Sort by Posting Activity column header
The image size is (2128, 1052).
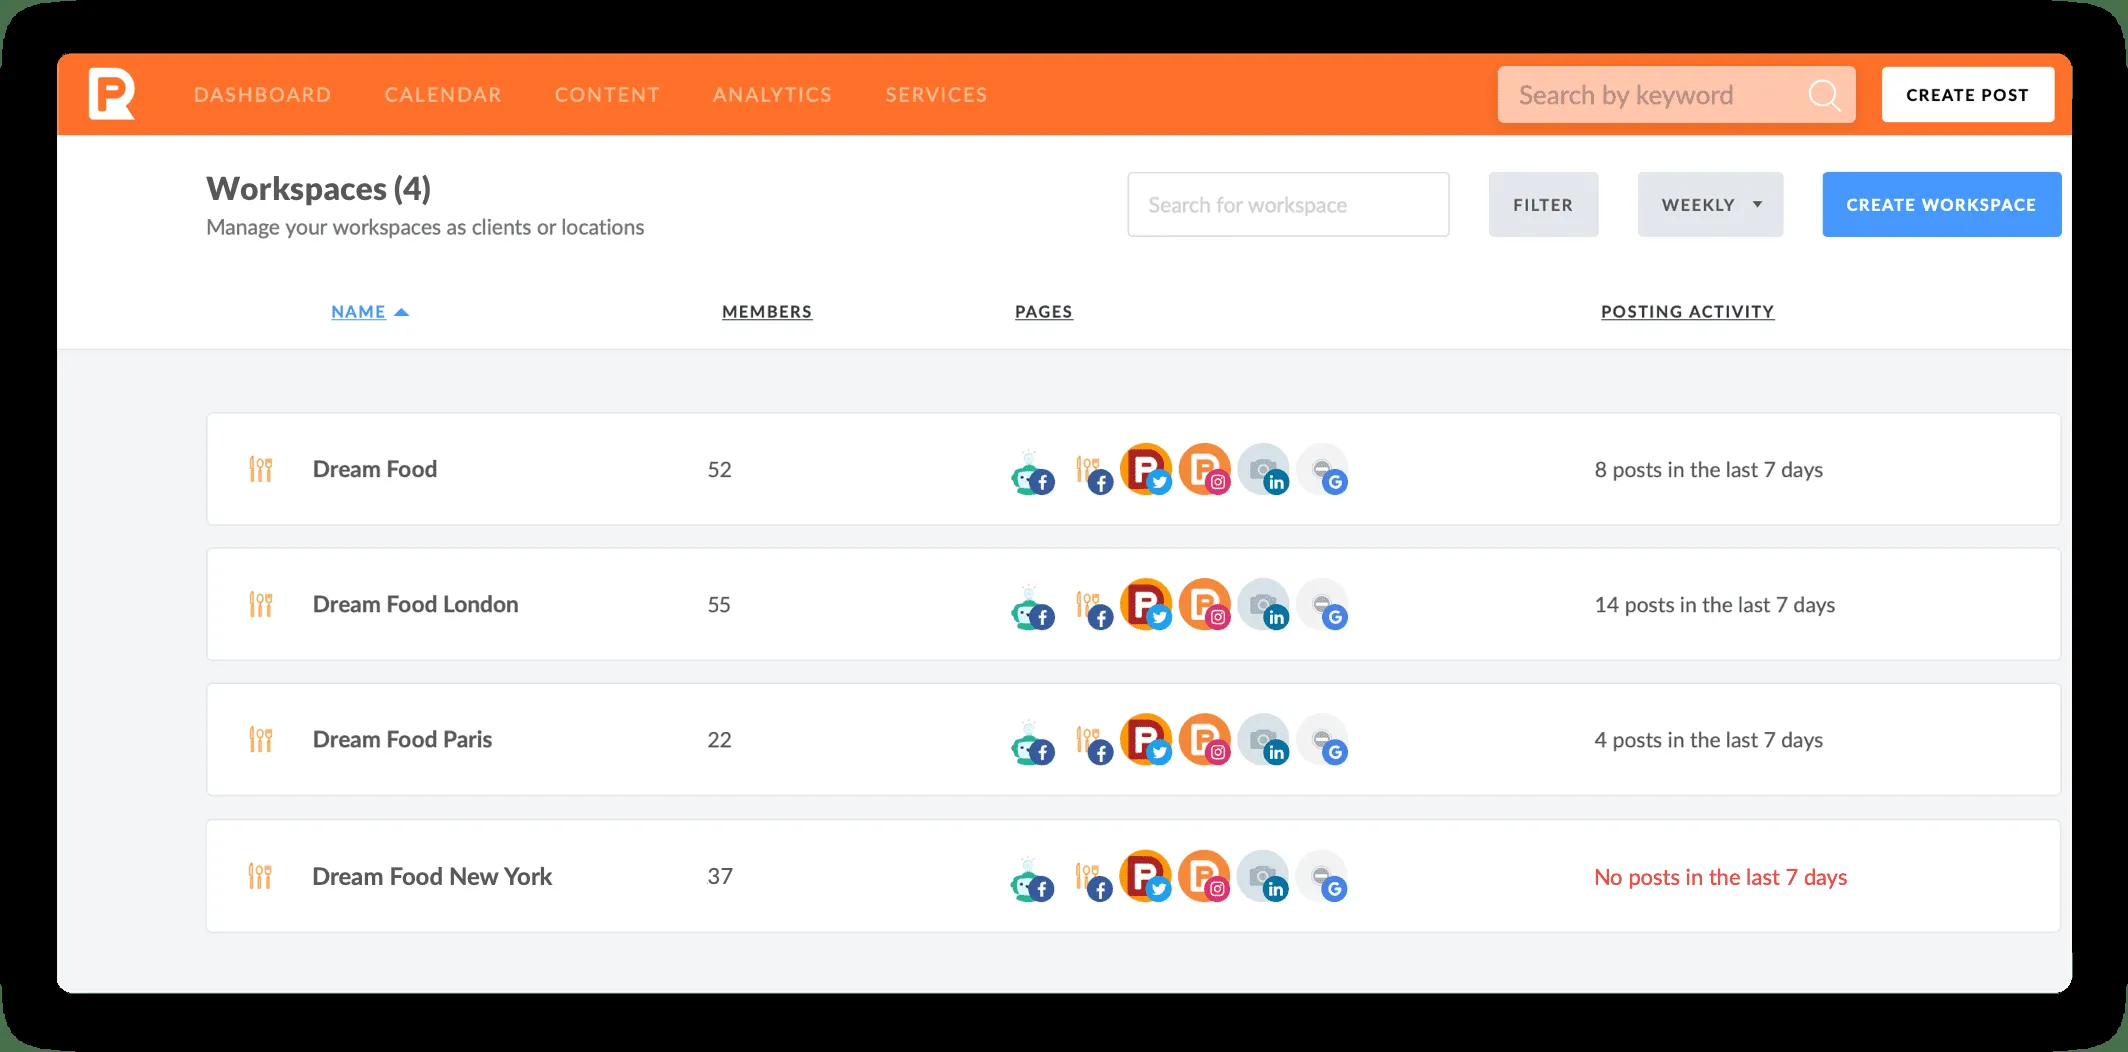pos(1687,312)
